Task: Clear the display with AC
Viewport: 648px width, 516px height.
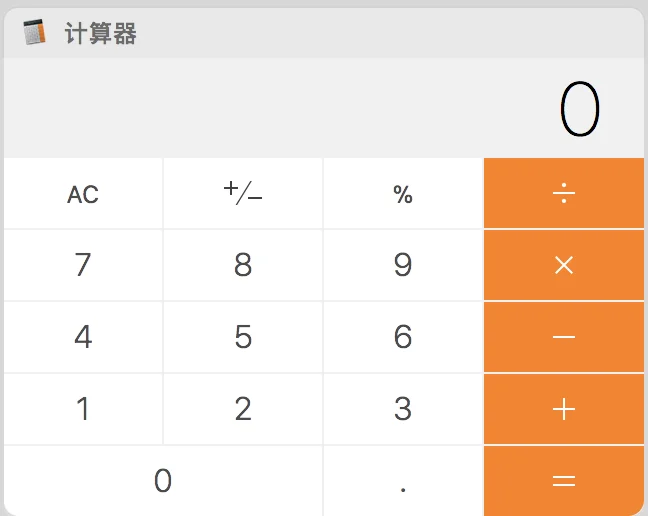Action: coord(83,193)
